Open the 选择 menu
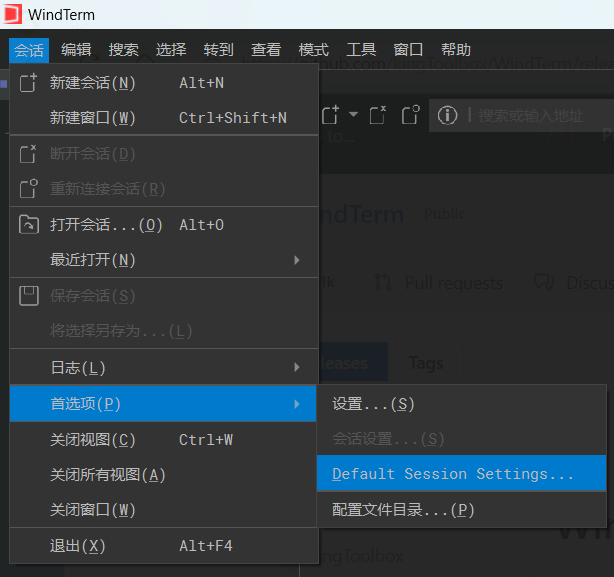 (171, 50)
